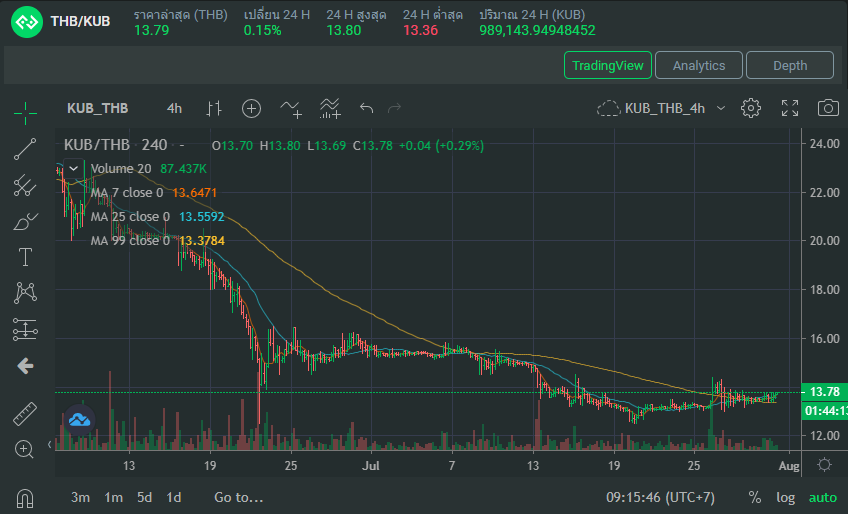Open the indicator templates menu
The height and width of the screenshot is (514, 848).
(330, 109)
